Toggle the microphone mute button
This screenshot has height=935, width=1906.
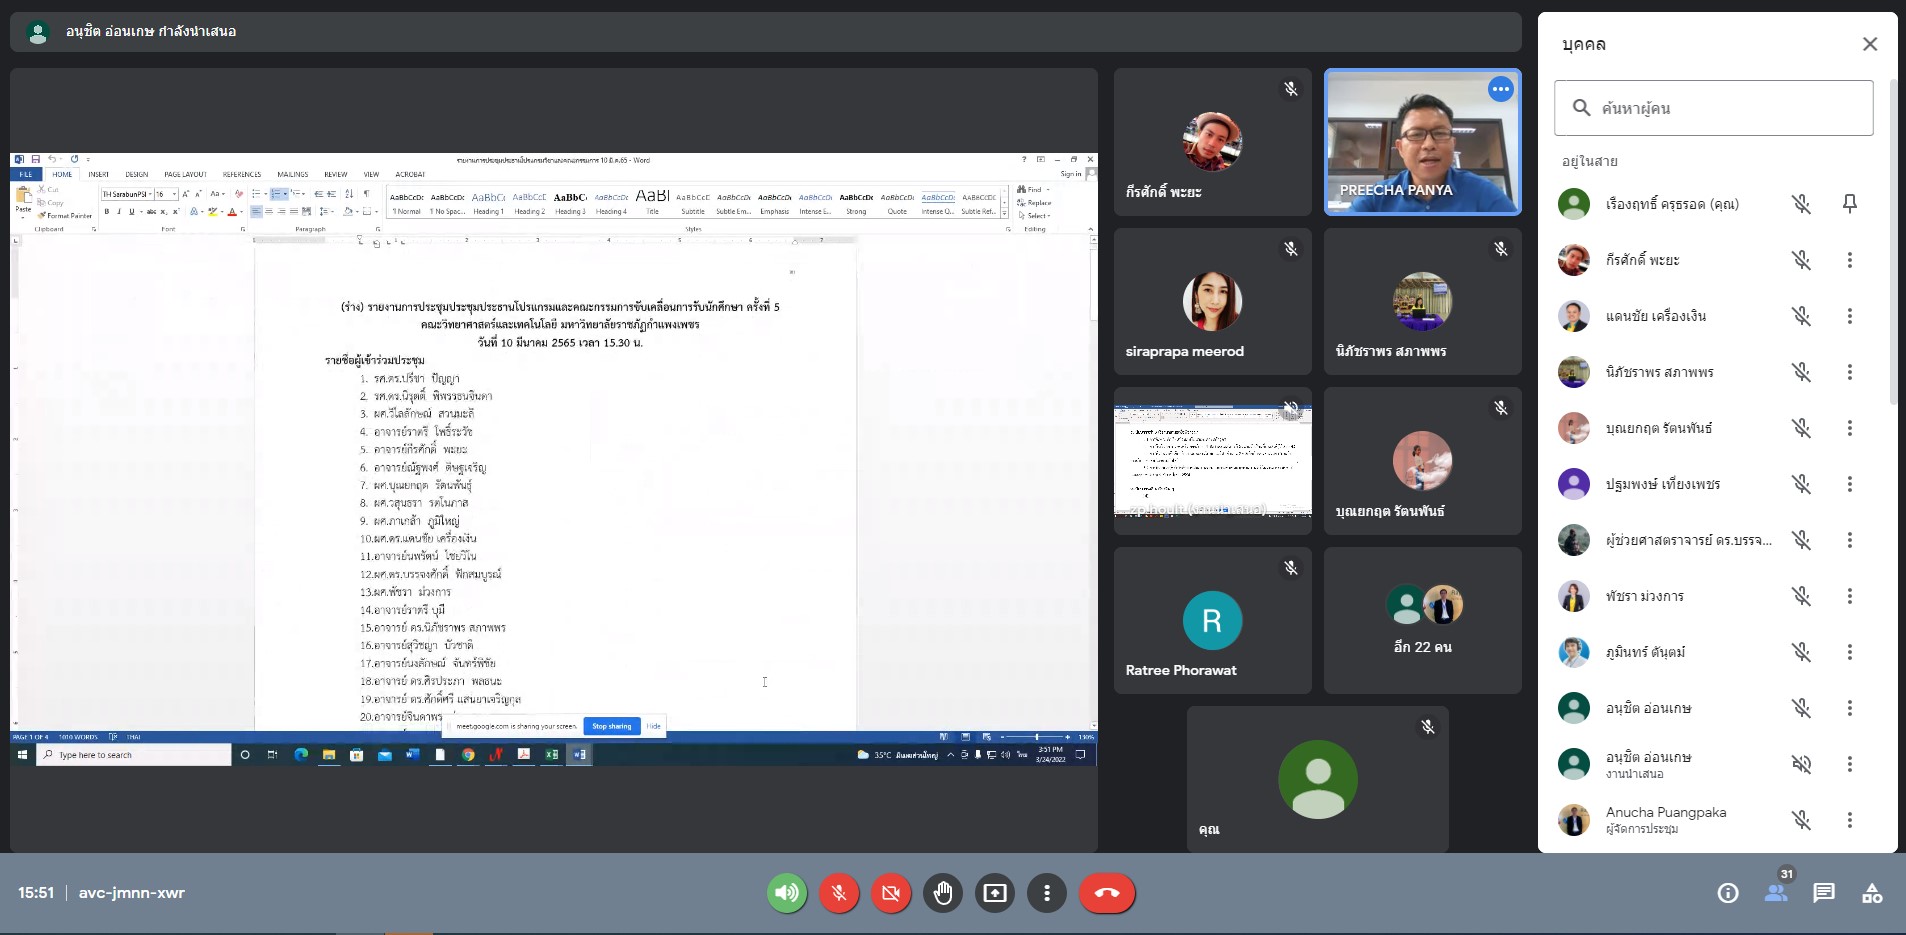tap(839, 893)
